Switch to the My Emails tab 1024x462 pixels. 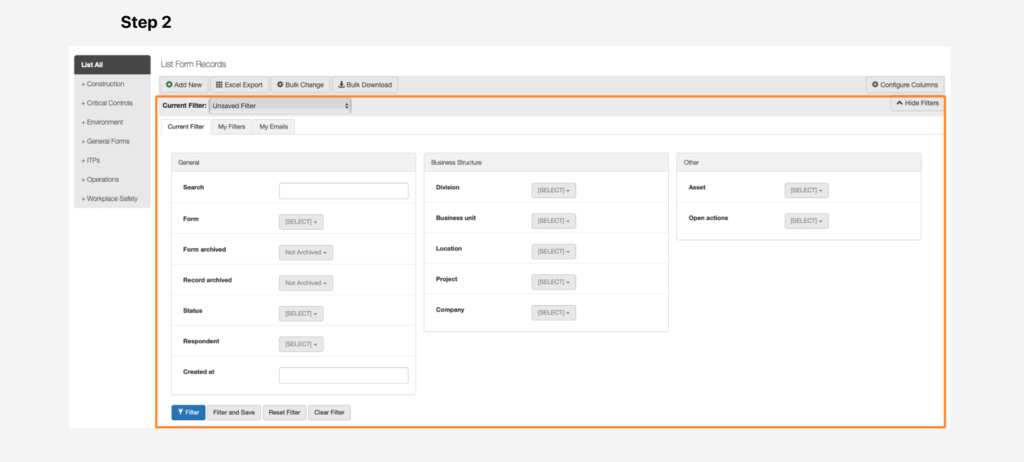pos(273,127)
